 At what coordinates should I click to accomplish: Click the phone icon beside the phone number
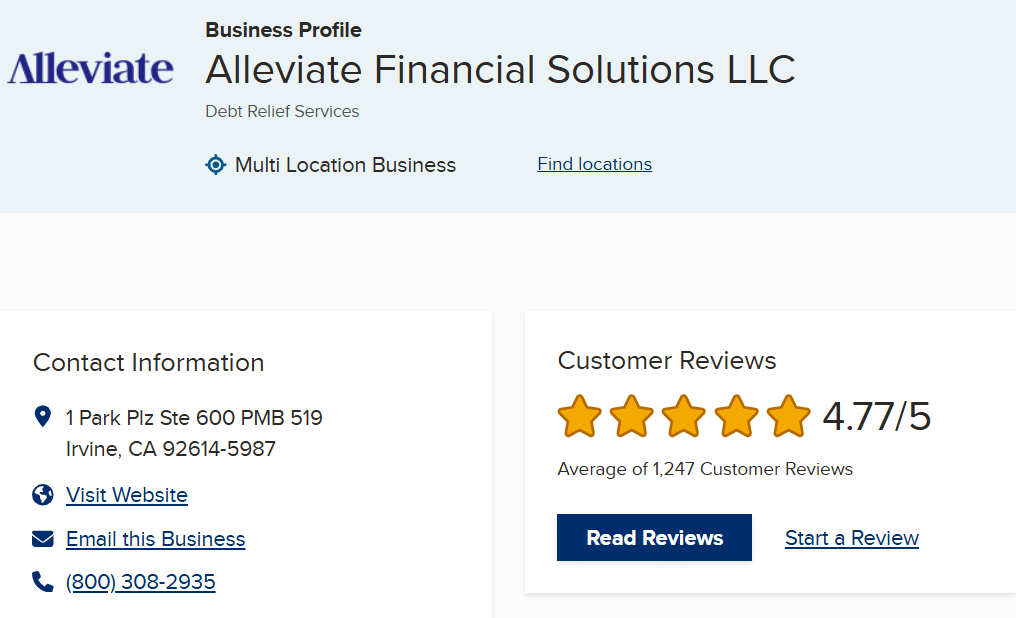tap(41, 580)
